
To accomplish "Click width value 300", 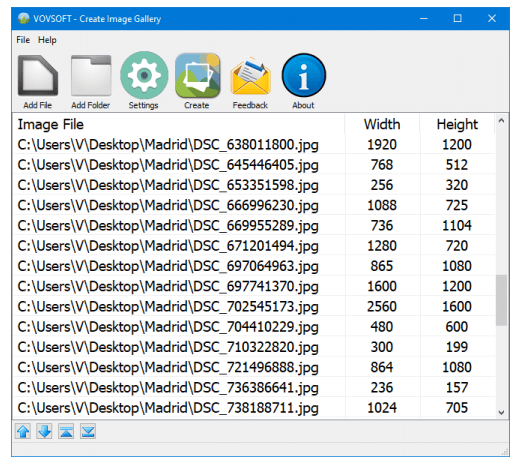I will [x=382, y=347].
